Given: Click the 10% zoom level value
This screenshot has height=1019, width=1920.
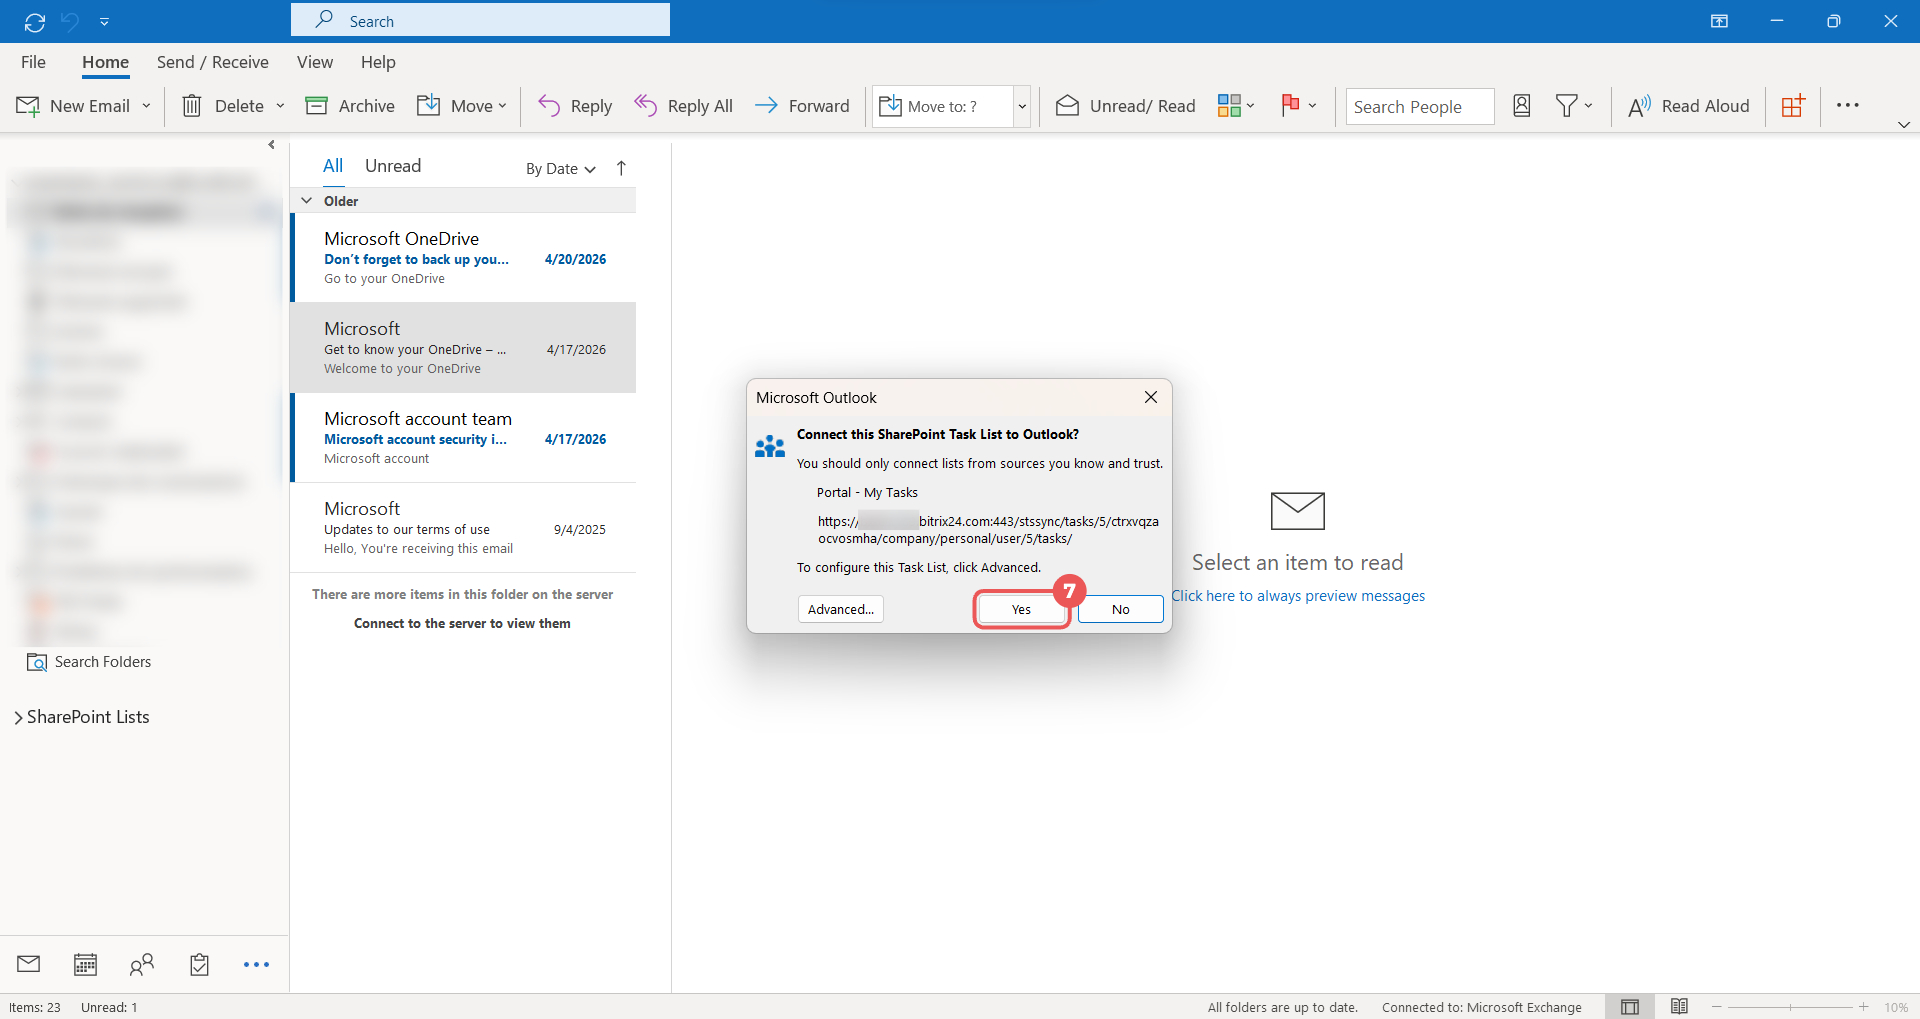Looking at the screenshot, I should pos(1896,1008).
